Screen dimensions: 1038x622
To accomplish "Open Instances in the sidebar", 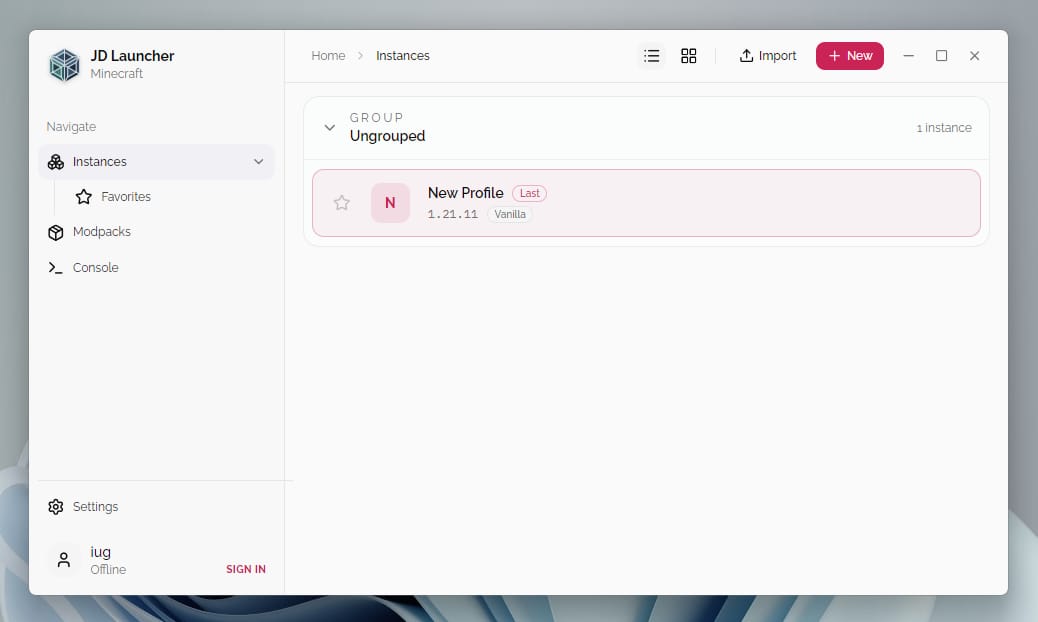I will 156,161.
